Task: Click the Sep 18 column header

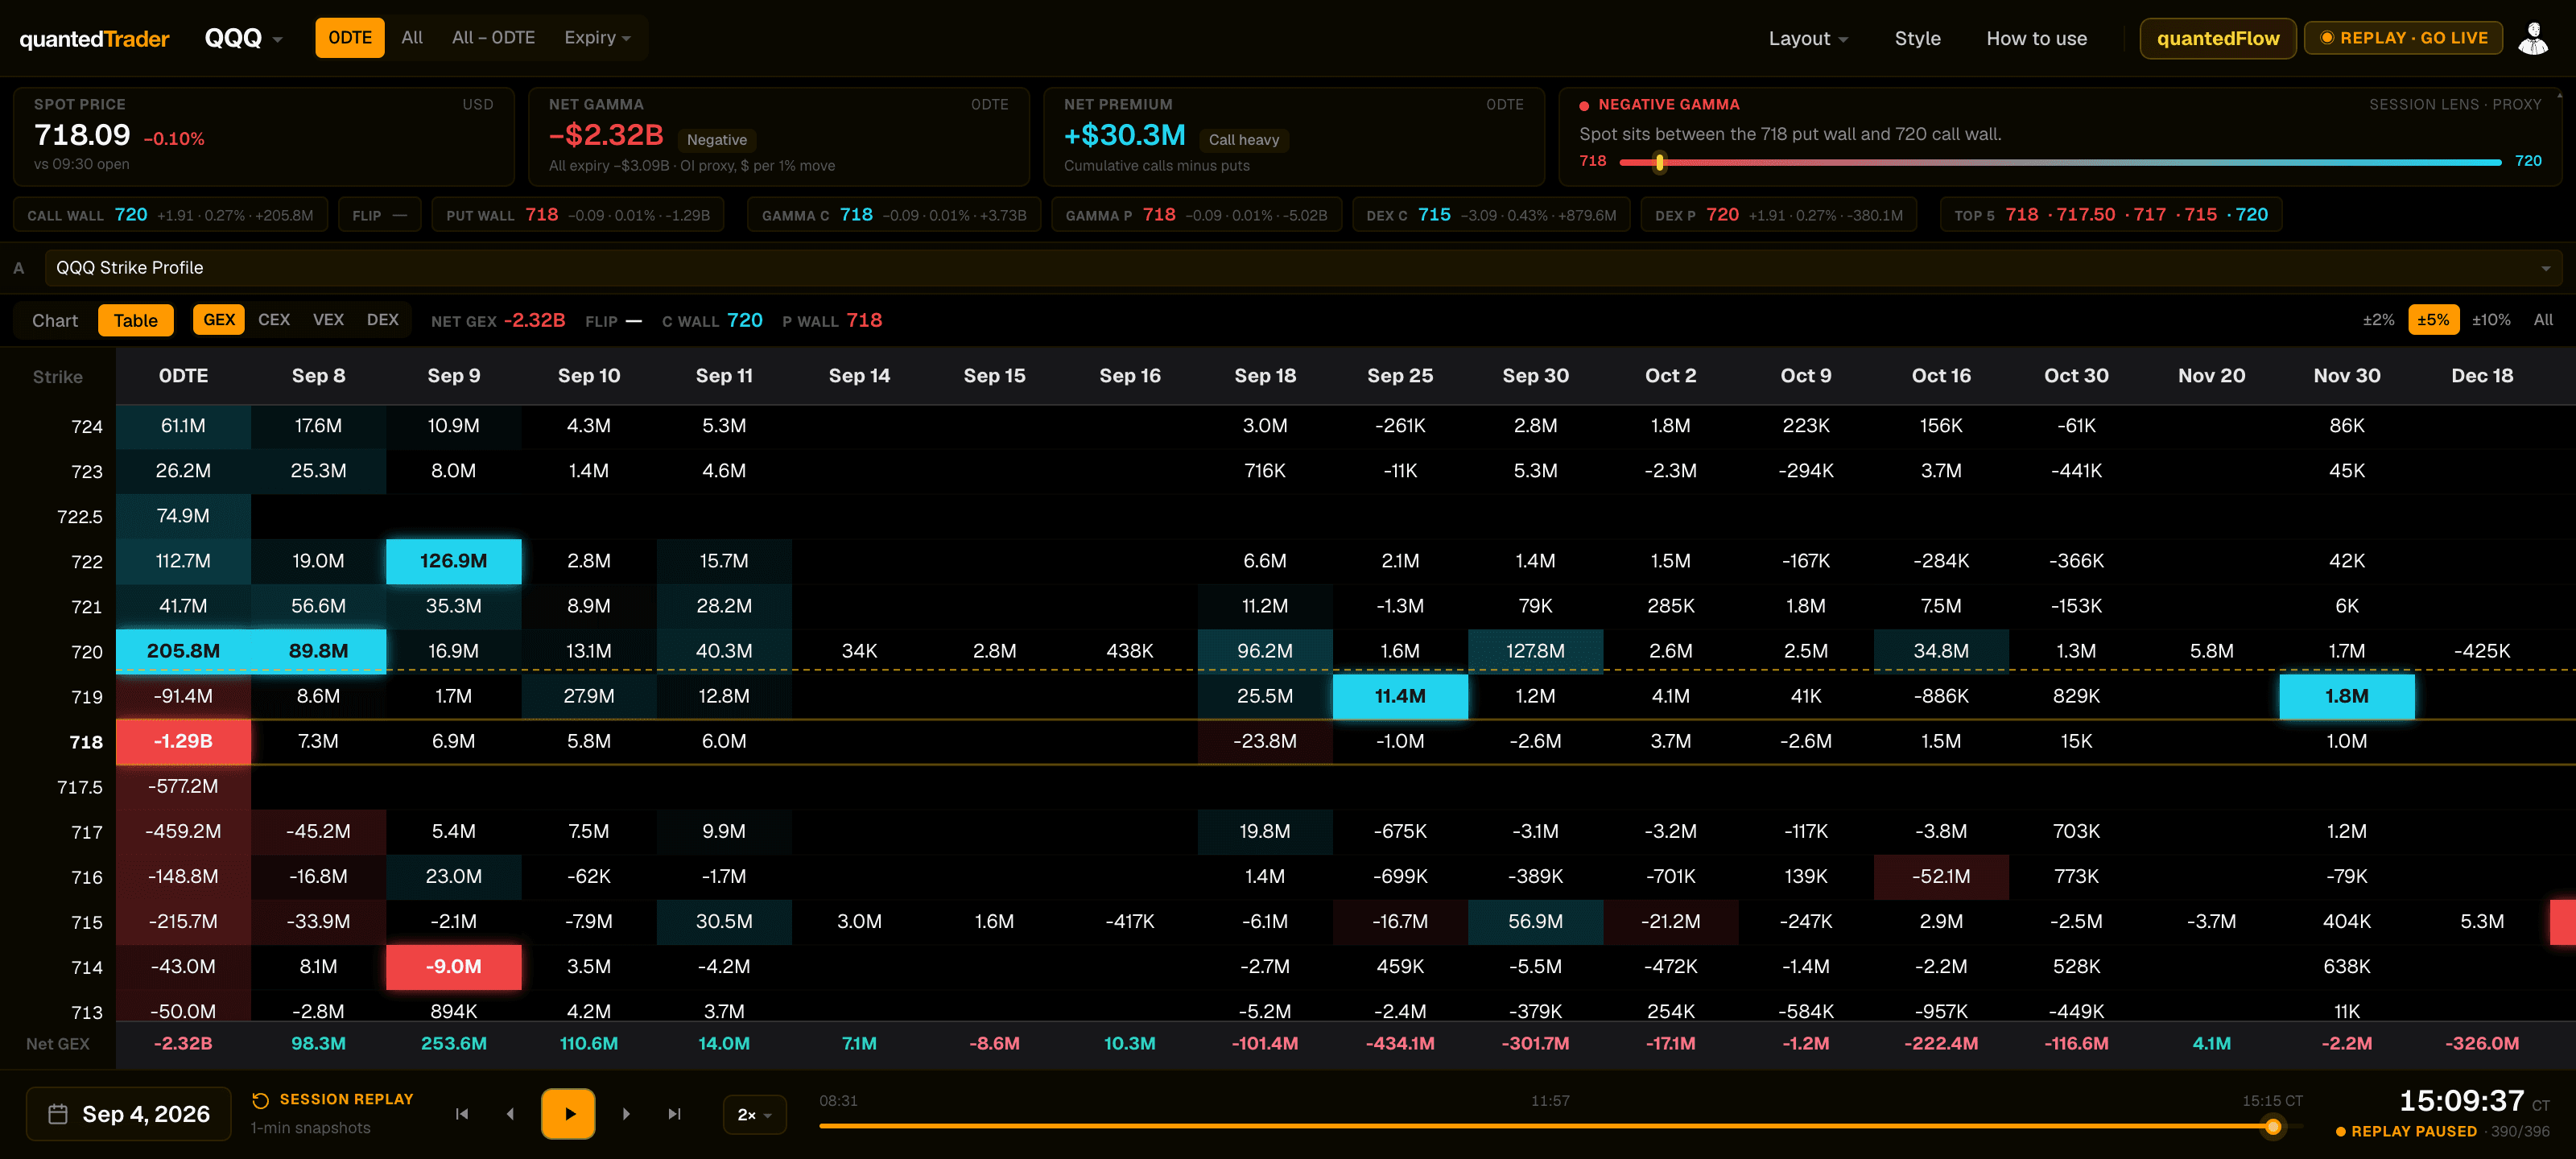Action: 1265,376
